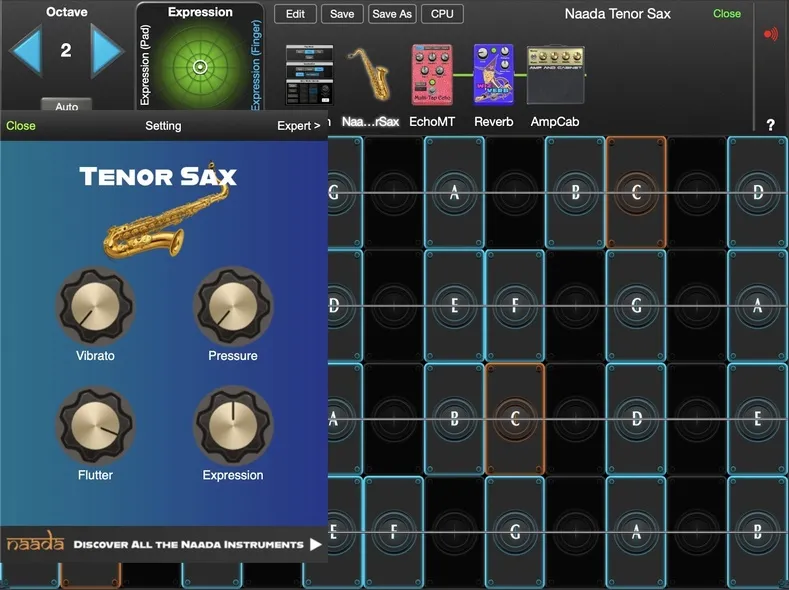The height and width of the screenshot is (590, 789).
Task: Click the Naada logo in banner
Action: tap(35, 542)
